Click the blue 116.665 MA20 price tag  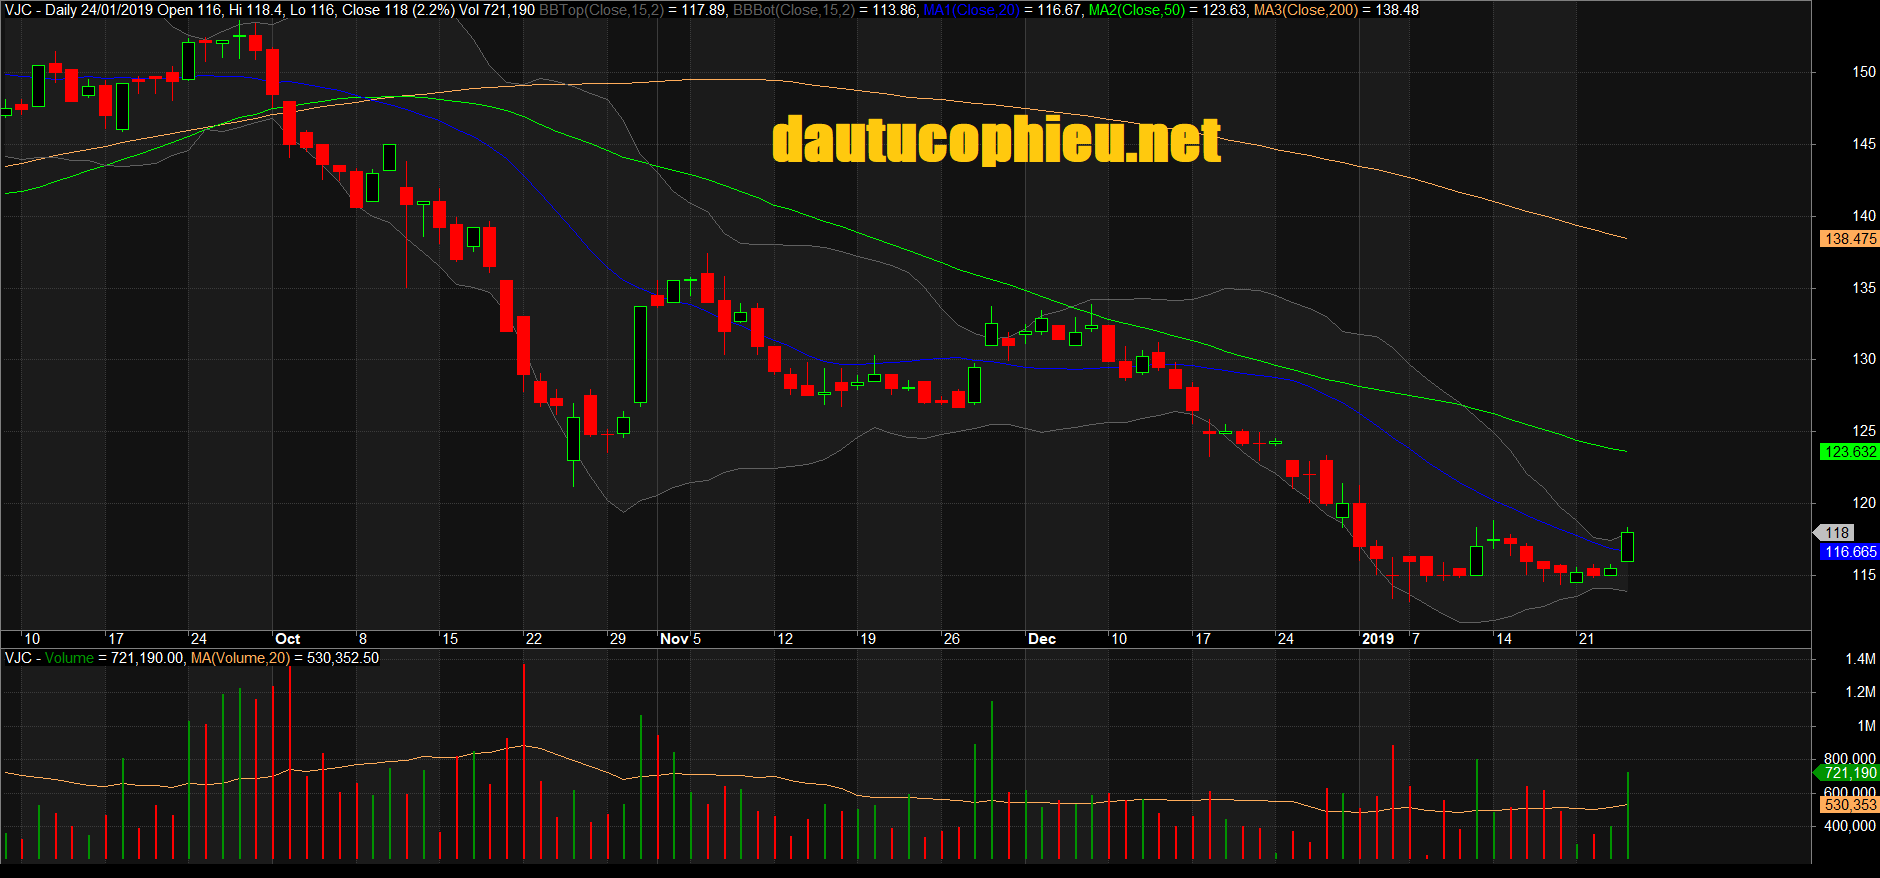tap(1849, 552)
